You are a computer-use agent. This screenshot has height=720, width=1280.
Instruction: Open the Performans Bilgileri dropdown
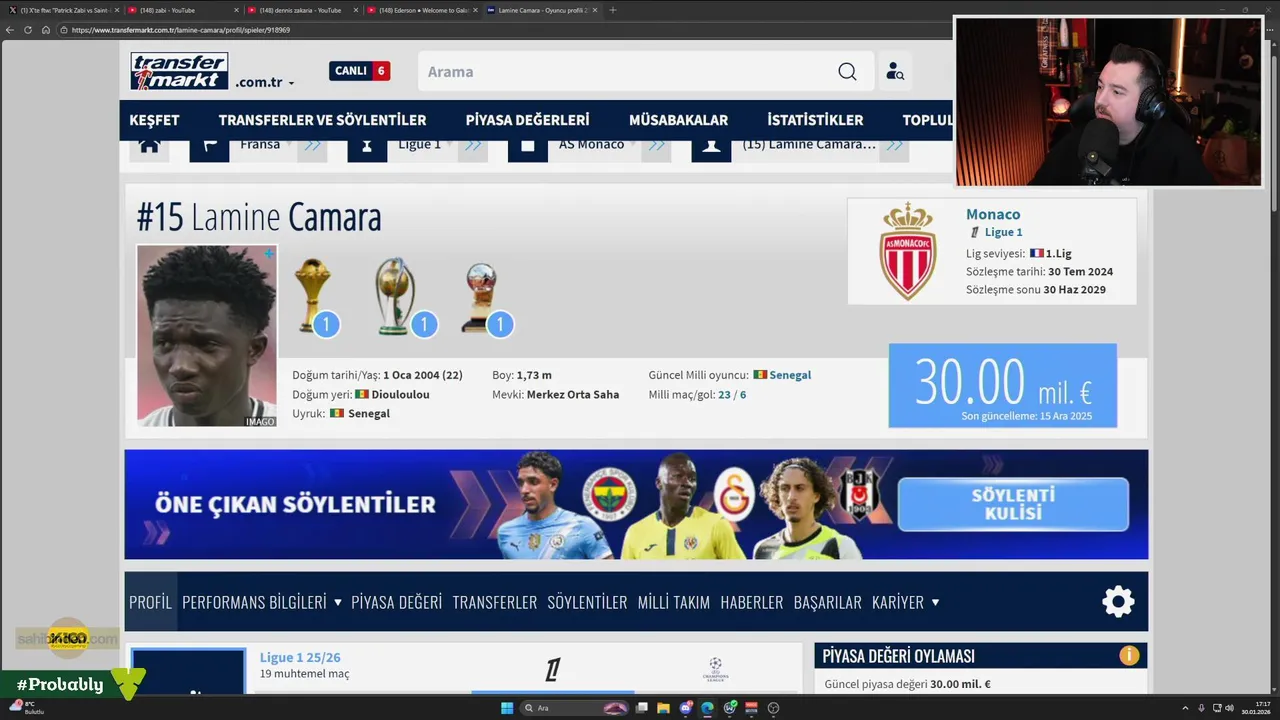(262, 602)
